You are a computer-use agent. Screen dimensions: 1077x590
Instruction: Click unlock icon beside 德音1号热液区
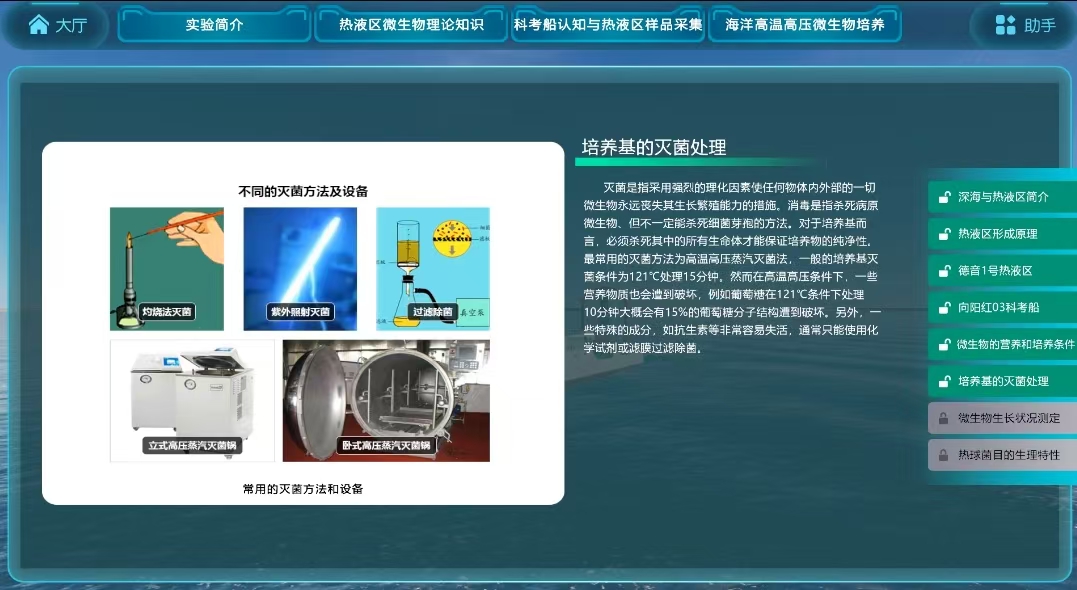click(943, 271)
